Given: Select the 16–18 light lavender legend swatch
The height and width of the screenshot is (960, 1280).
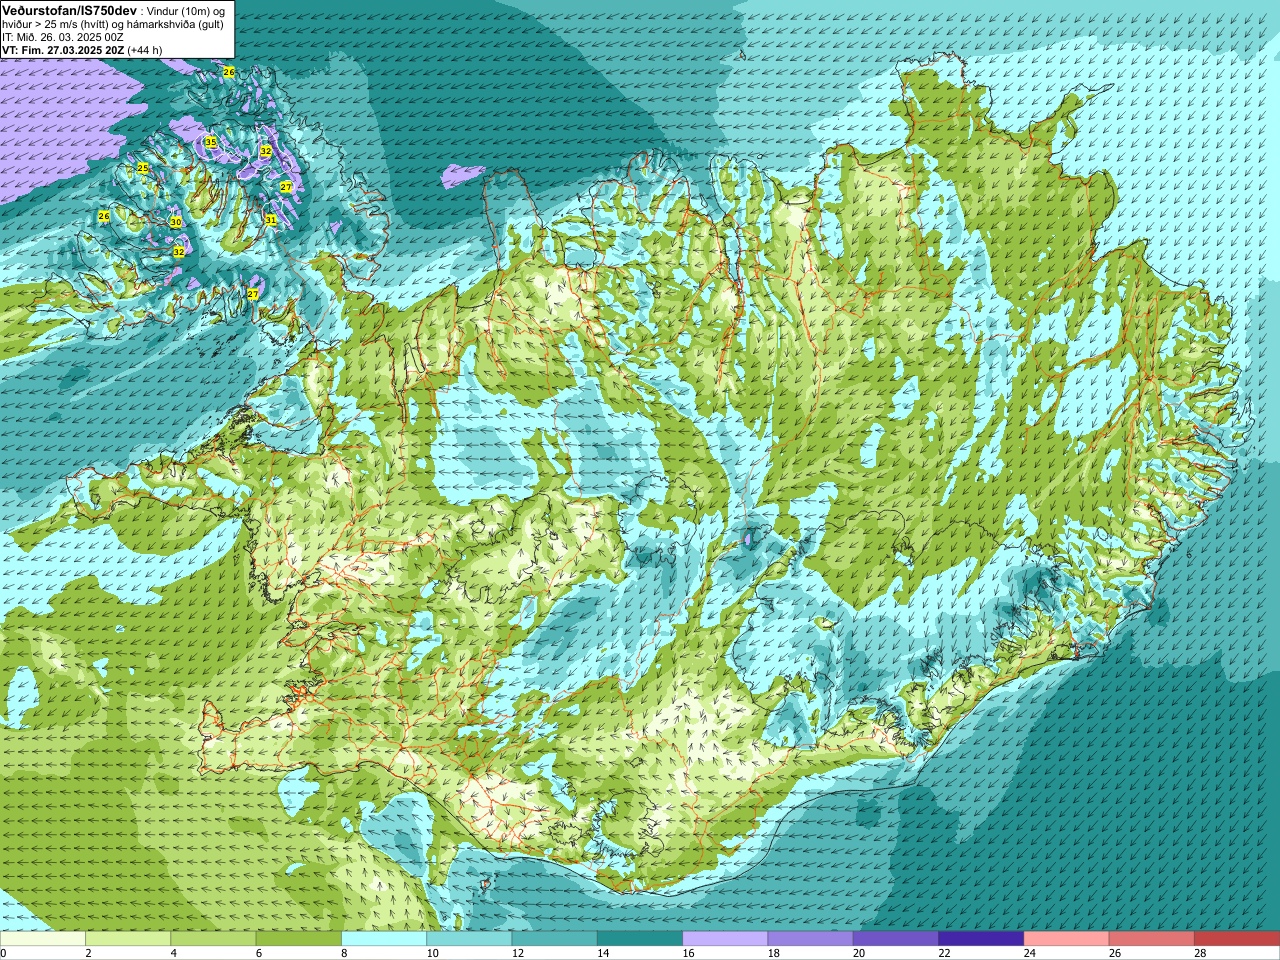Looking at the screenshot, I should [x=725, y=939].
